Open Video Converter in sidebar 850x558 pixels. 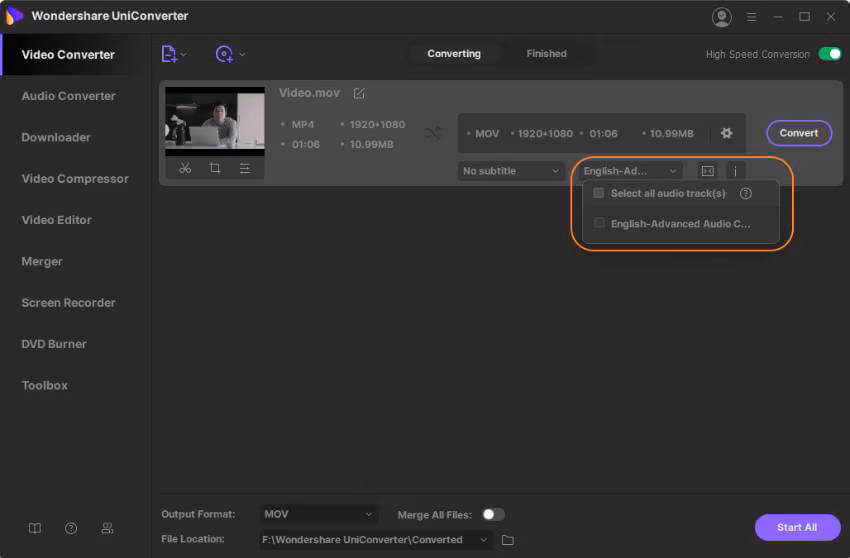click(68, 55)
